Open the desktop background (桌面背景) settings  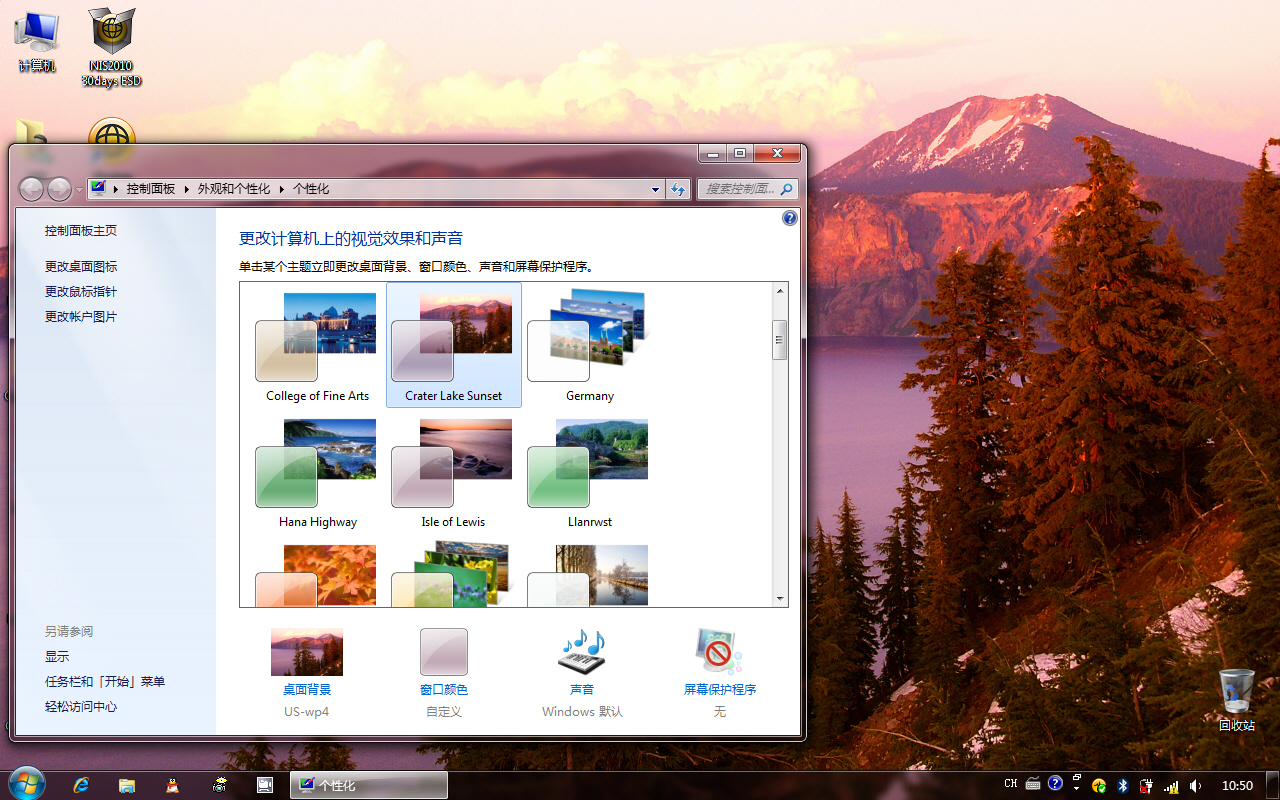coord(307,662)
